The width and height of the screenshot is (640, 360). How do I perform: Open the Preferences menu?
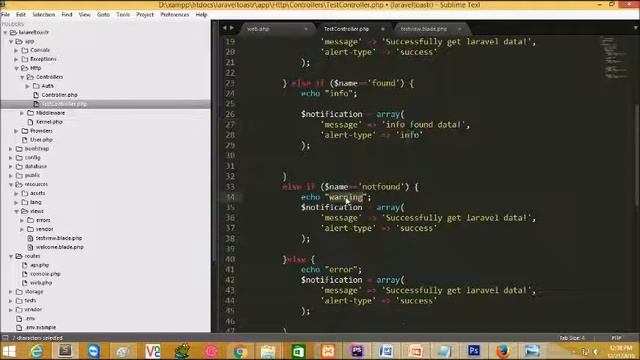[x=175, y=14]
